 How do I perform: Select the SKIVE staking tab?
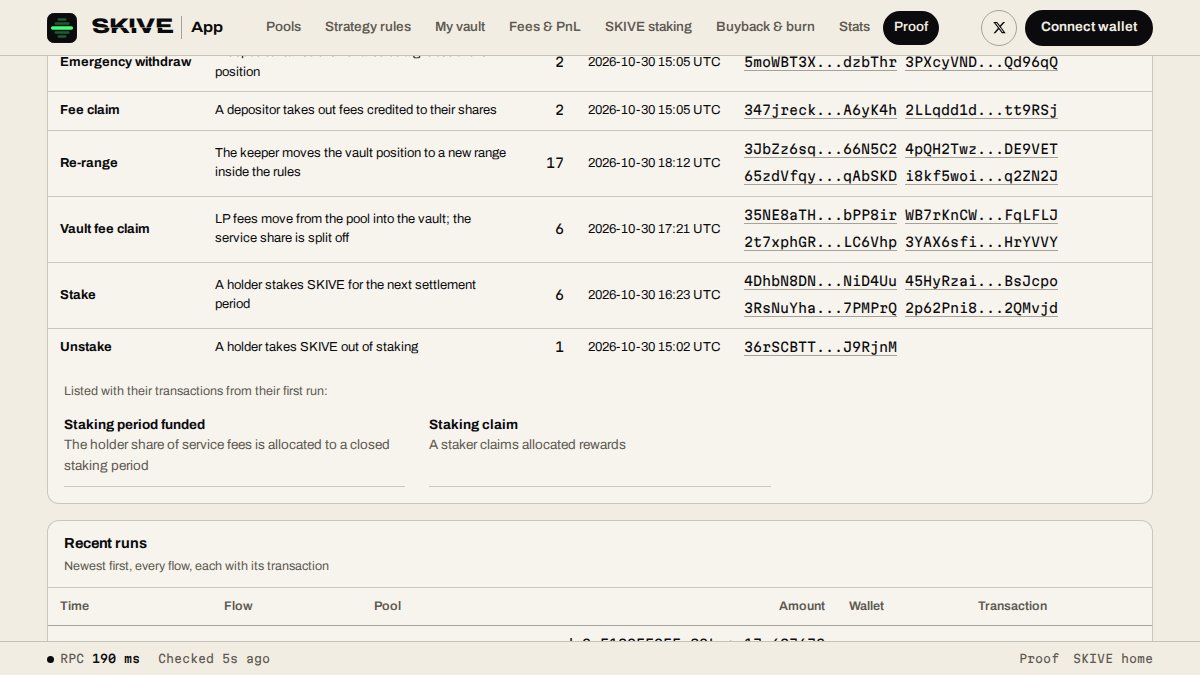(648, 27)
